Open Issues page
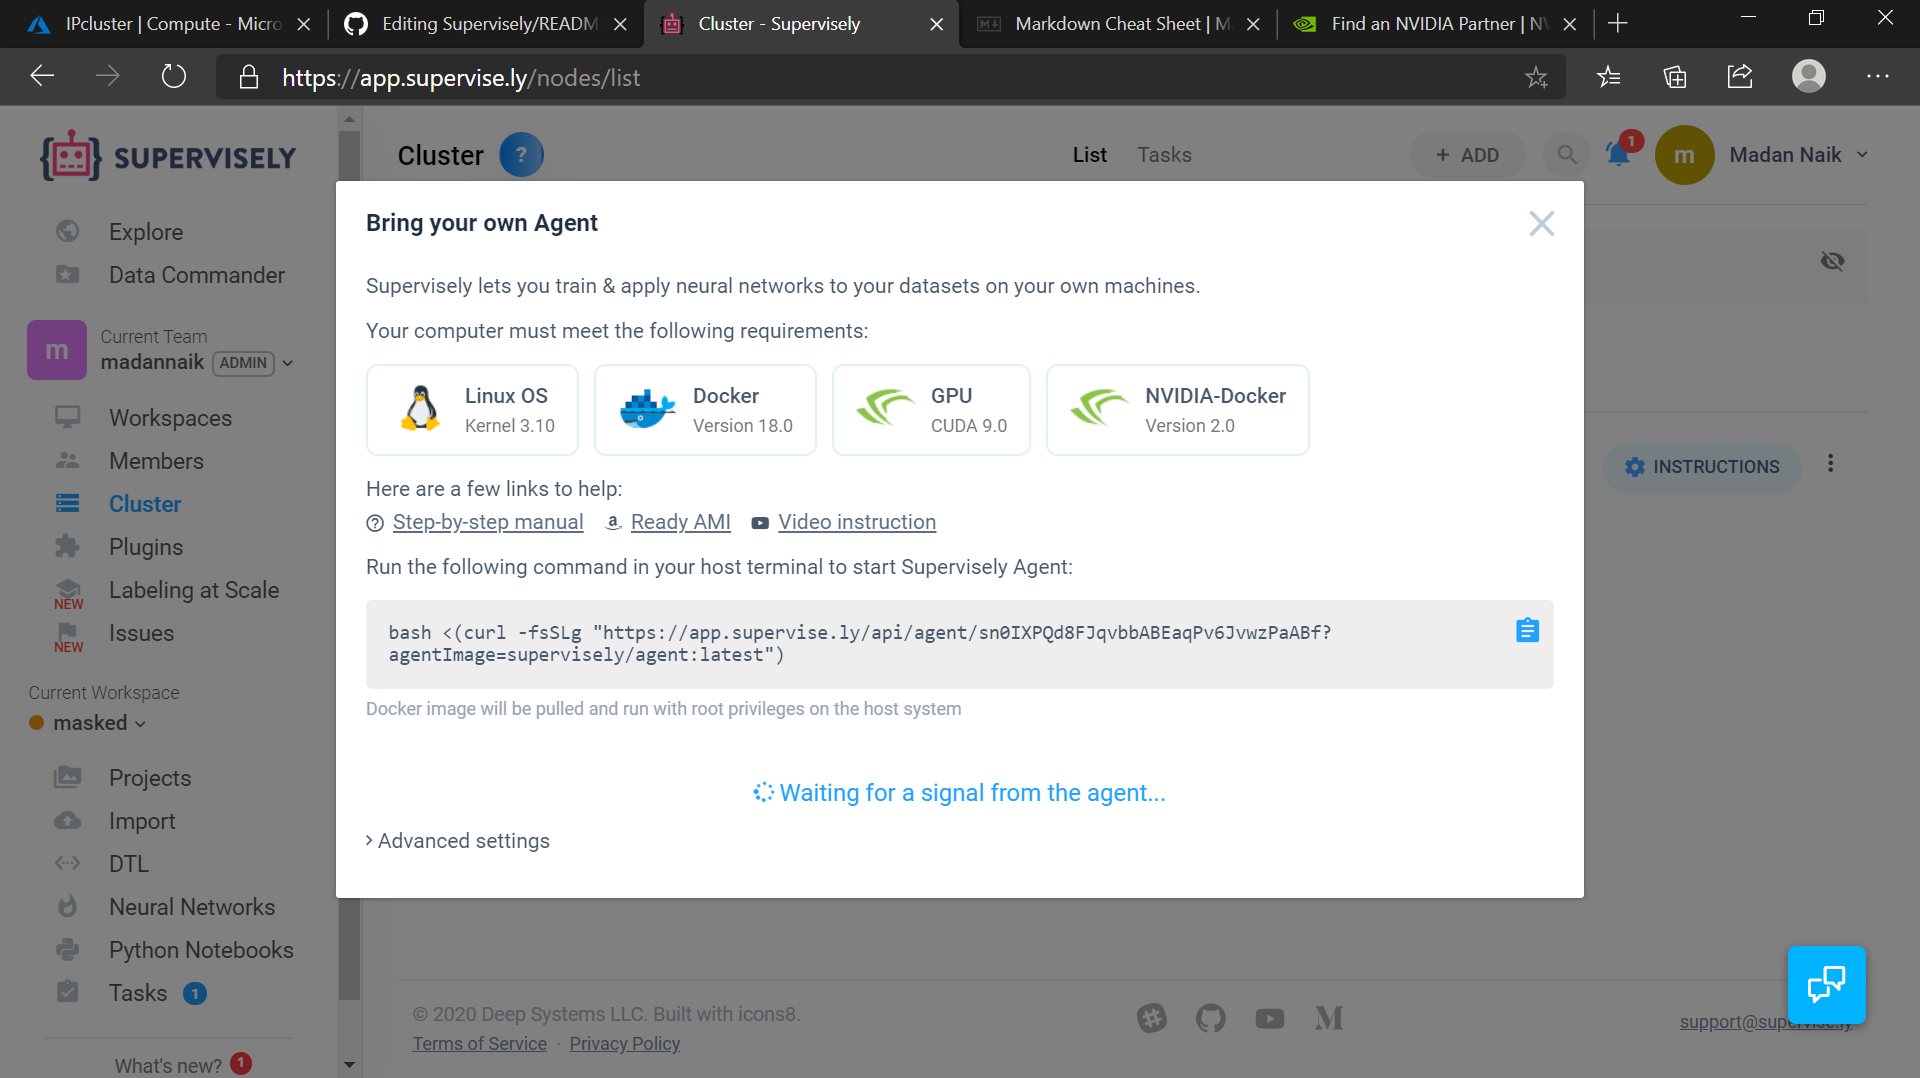Screen dimensions: 1920x1078 [141, 632]
